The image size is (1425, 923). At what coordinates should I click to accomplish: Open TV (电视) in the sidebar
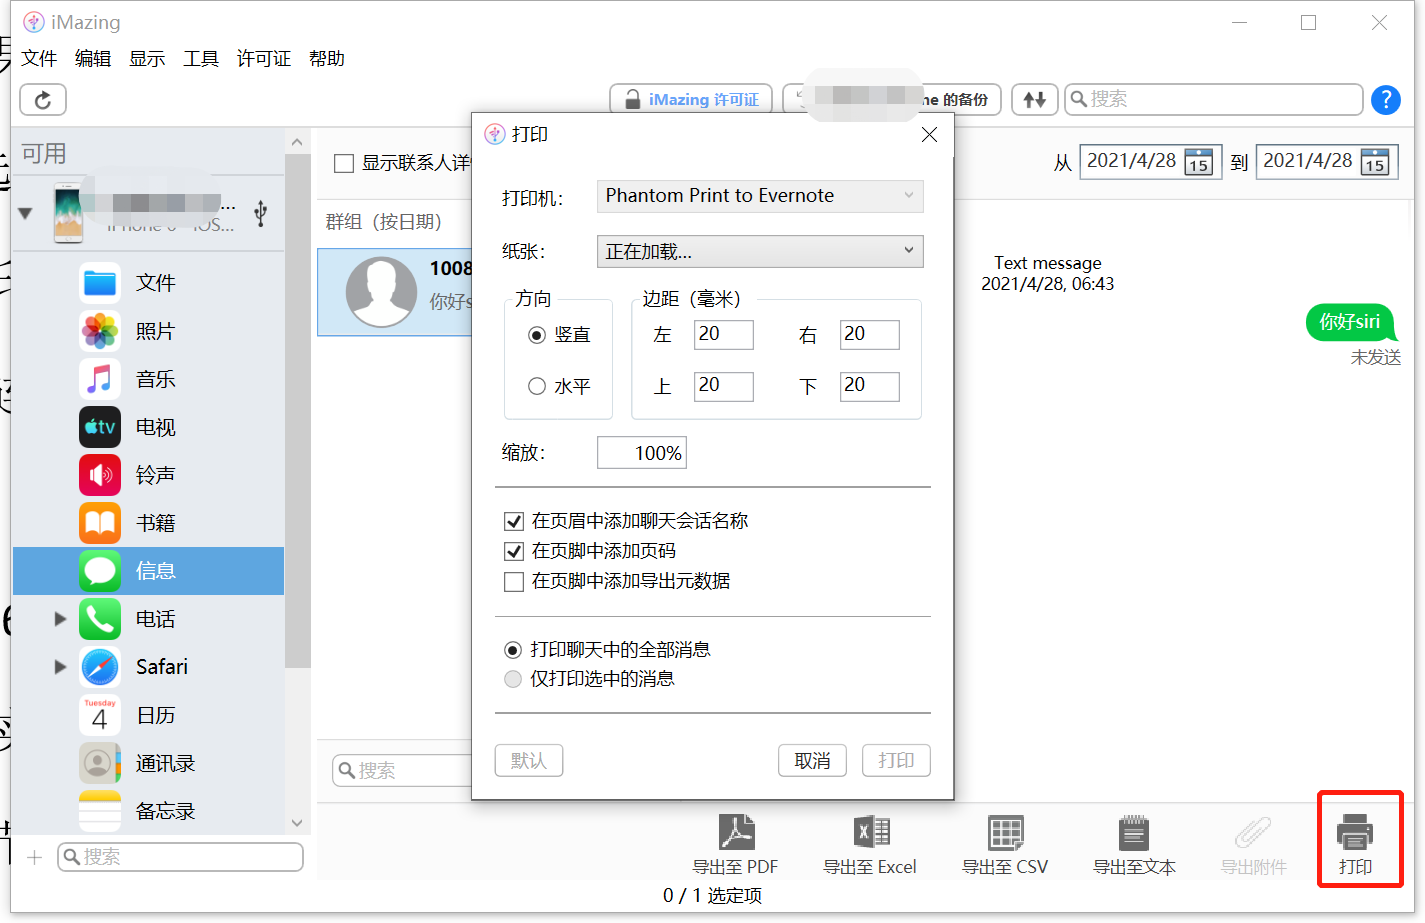coord(148,427)
